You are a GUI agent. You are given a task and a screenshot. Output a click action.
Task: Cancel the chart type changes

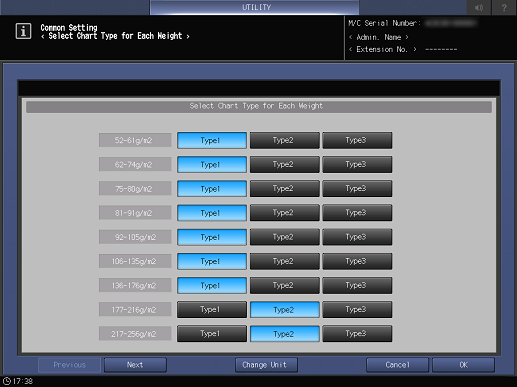click(x=397, y=365)
